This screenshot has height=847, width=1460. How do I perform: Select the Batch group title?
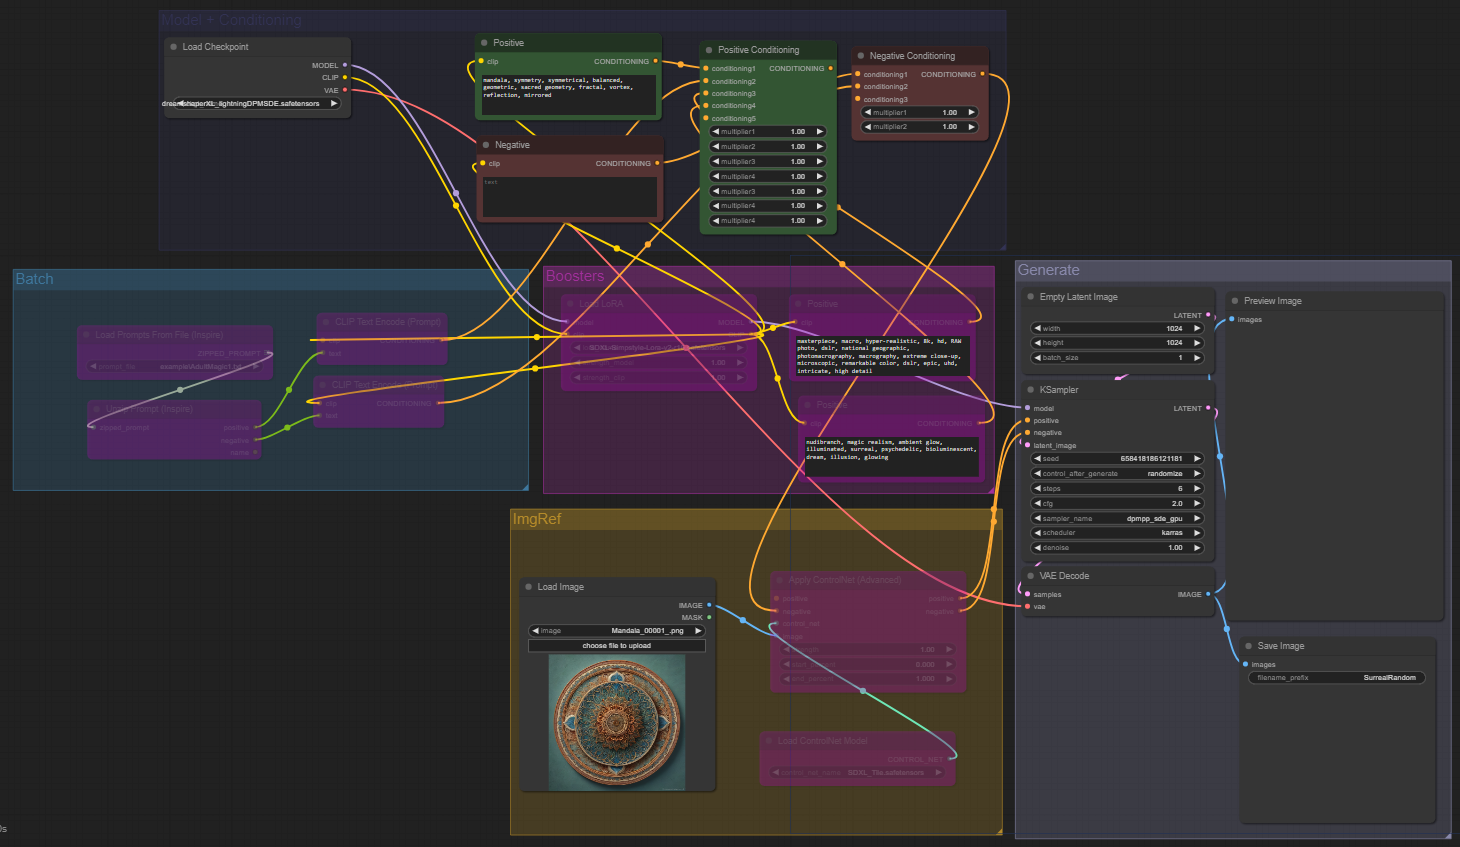point(34,279)
